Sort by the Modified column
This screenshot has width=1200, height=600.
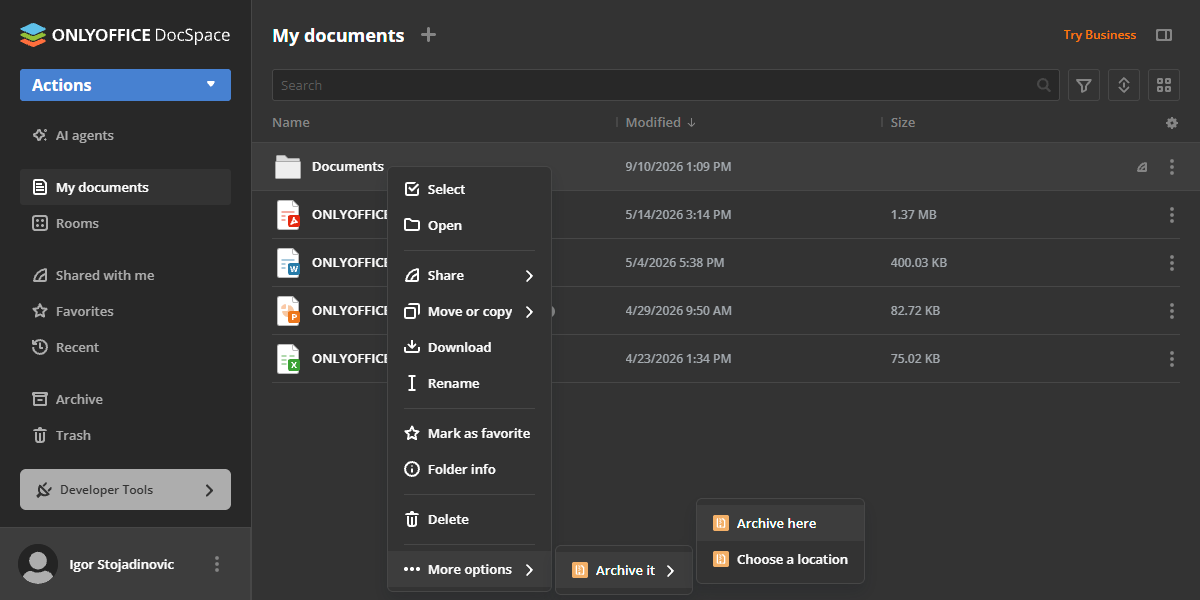pos(660,123)
